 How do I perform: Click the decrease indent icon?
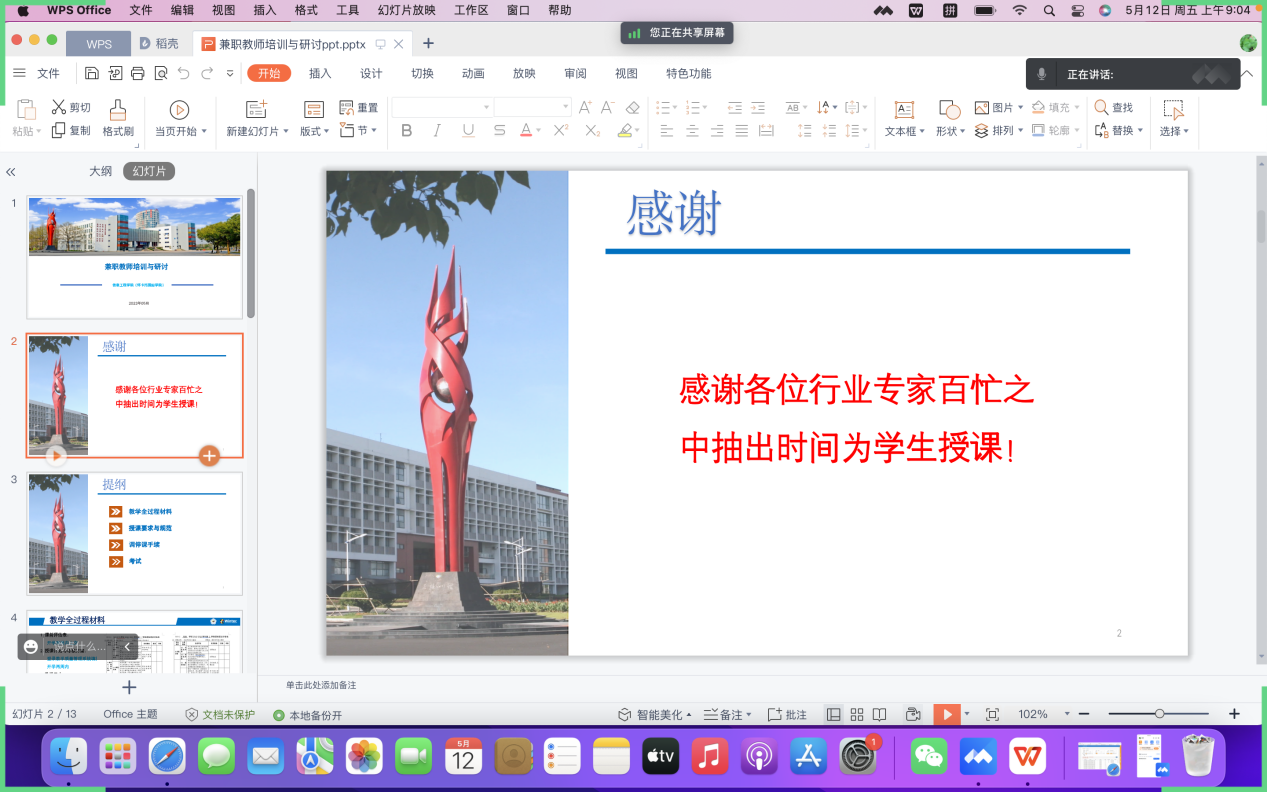(x=735, y=107)
